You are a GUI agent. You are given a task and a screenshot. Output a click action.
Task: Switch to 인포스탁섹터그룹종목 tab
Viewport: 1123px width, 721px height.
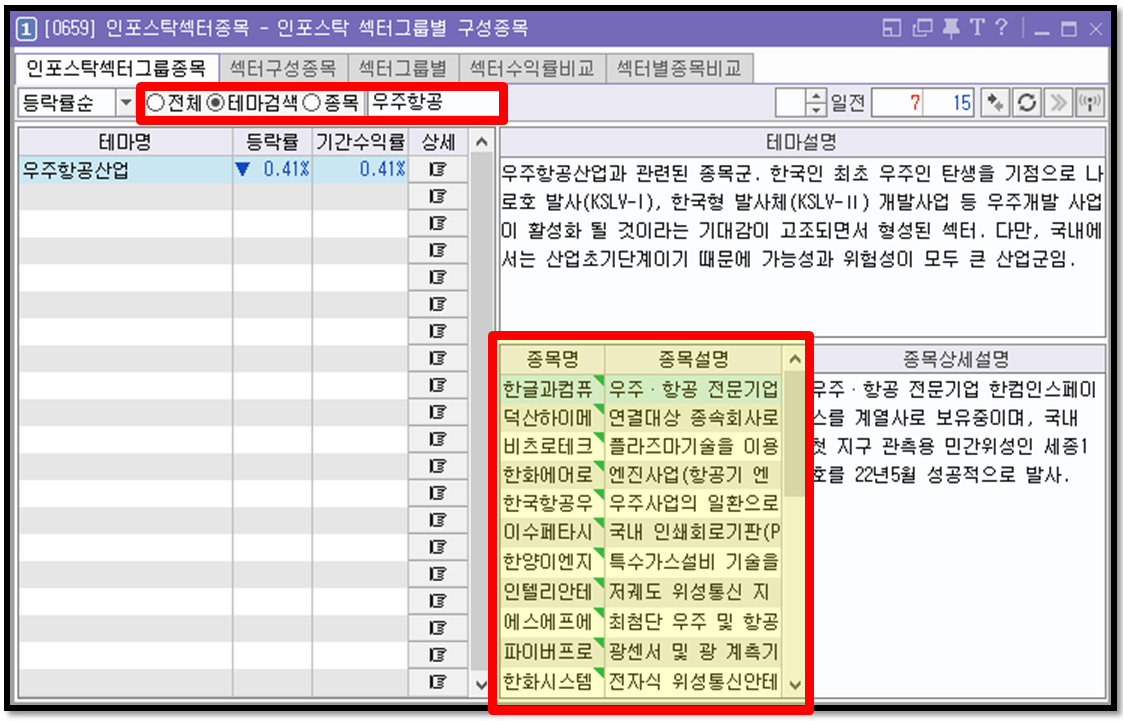pos(116,69)
